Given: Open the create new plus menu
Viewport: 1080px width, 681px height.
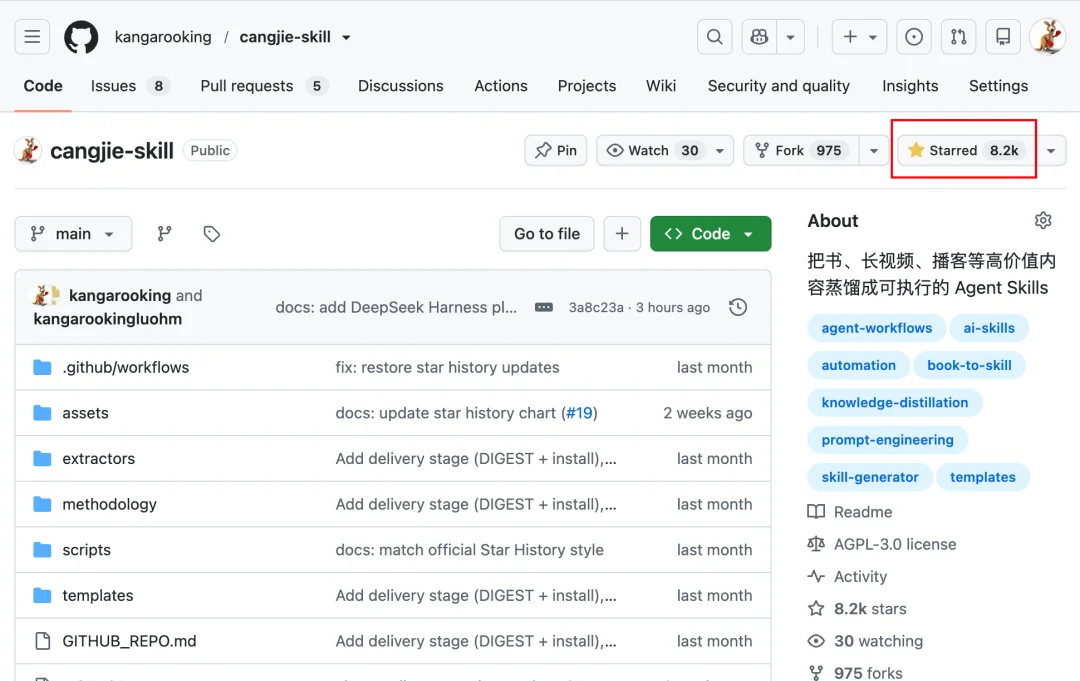Looking at the screenshot, I should coord(859,36).
